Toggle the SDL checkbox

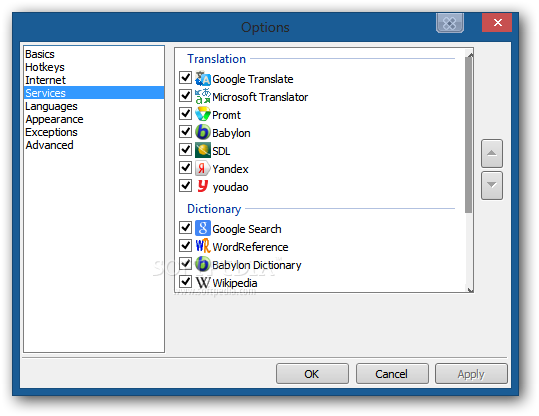pyautogui.click(x=186, y=149)
